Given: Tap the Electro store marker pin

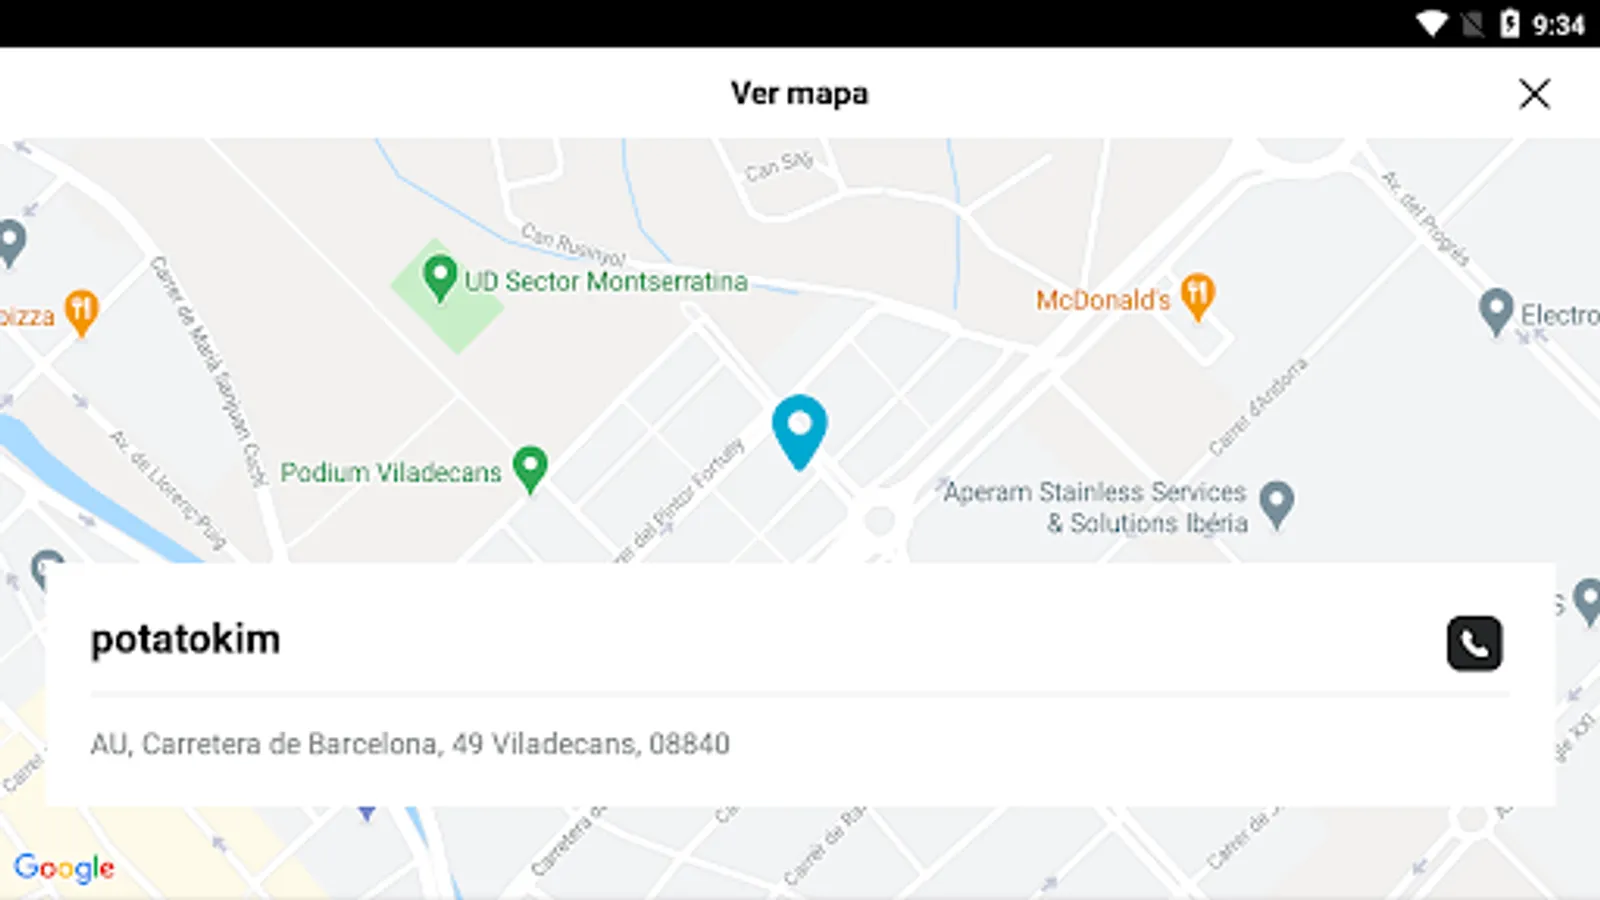Looking at the screenshot, I should point(1495,312).
